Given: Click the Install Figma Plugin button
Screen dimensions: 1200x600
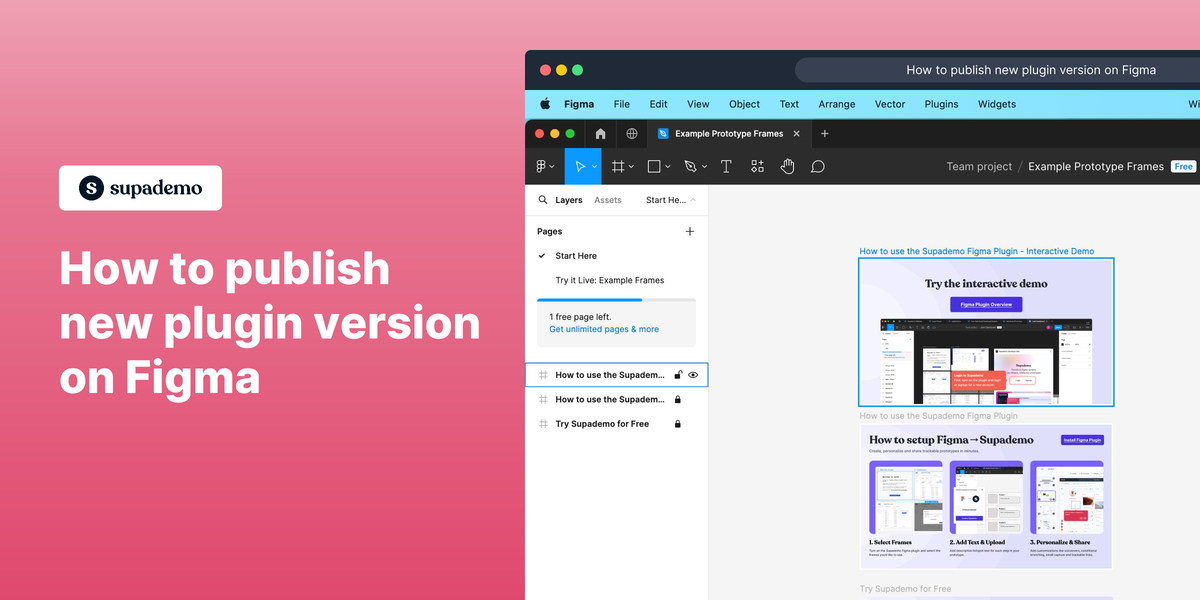Looking at the screenshot, I should click(x=1081, y=439).
